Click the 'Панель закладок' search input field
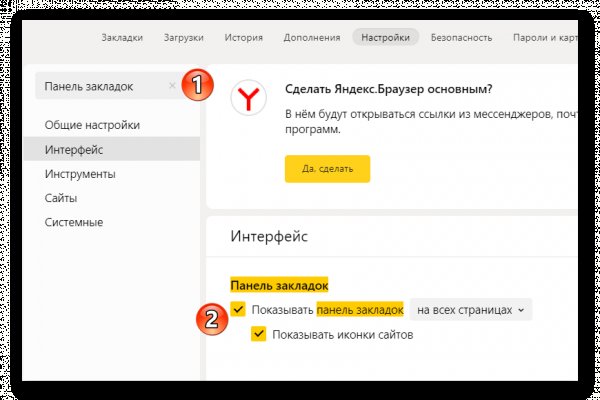This screenshot has width=600, height=400. tap(100, 87)
